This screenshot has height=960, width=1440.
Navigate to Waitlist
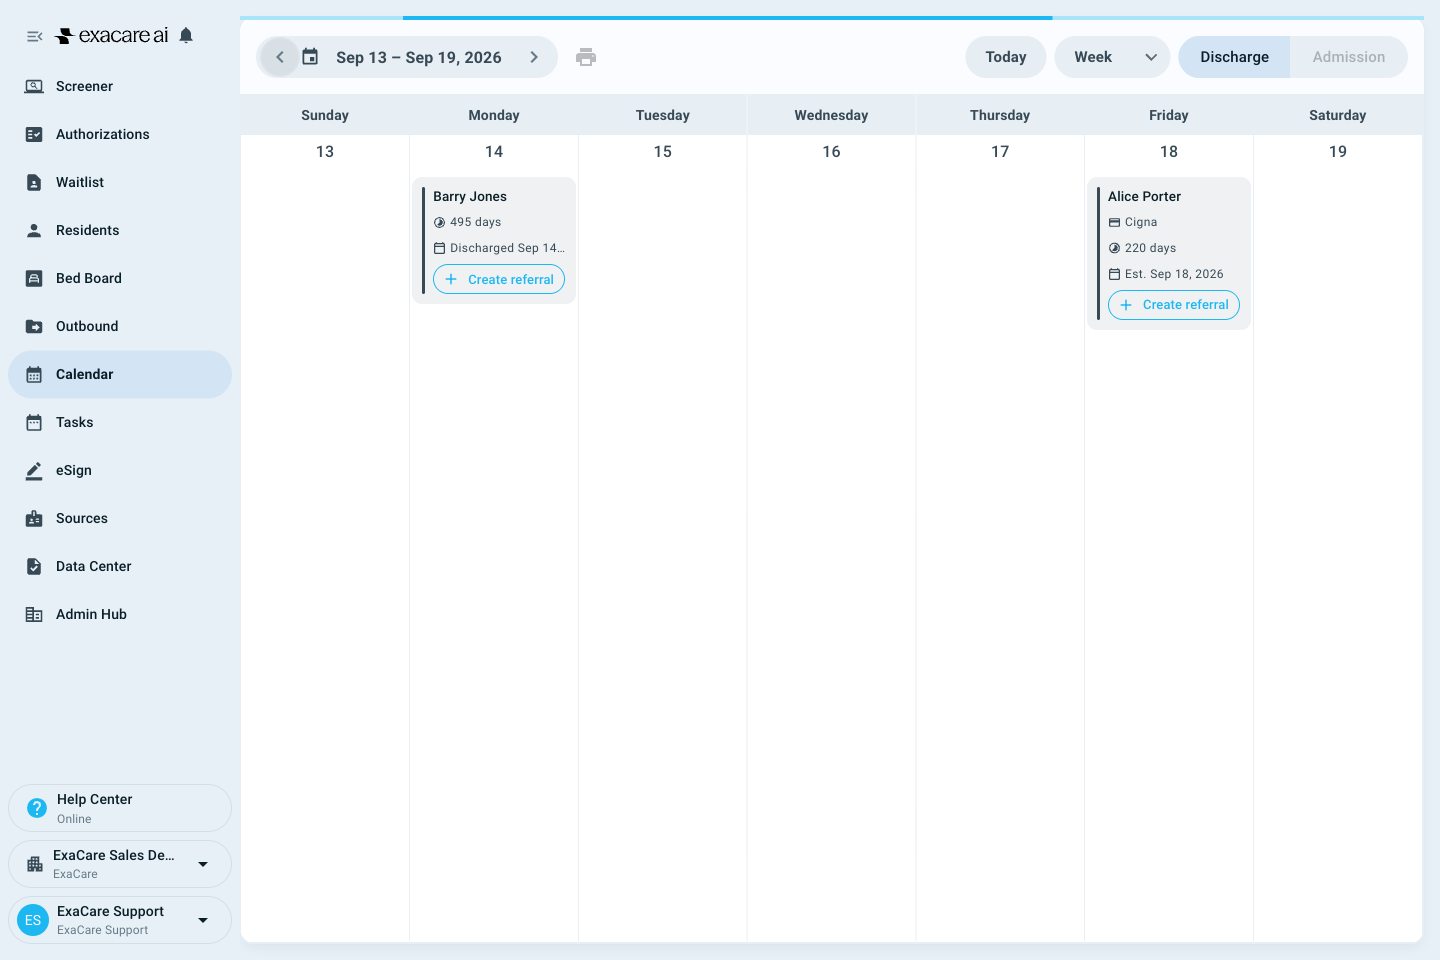click(120, 183)
